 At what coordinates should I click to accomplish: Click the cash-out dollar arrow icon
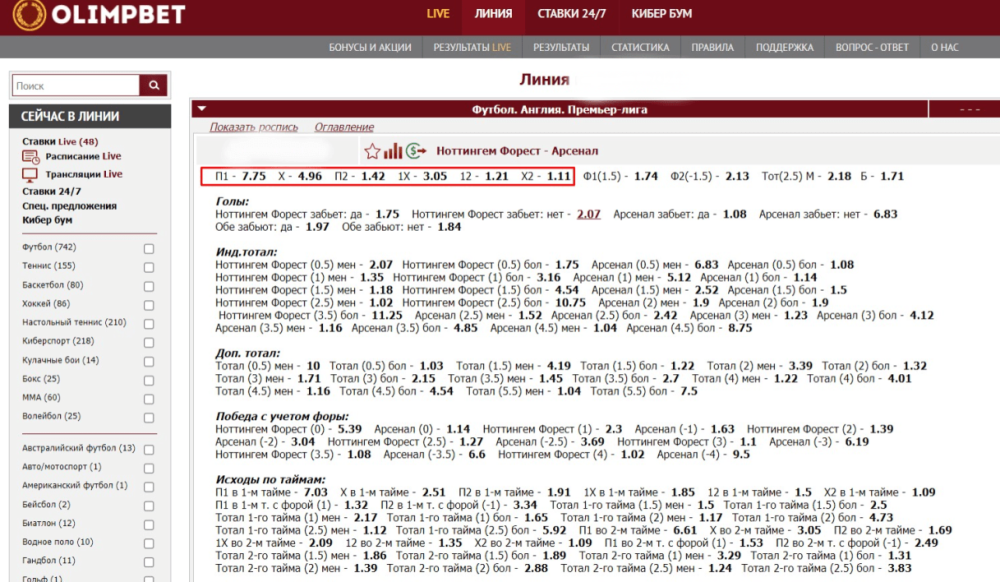(x=416, y=151)
